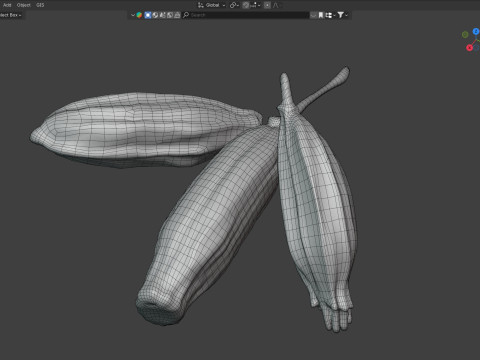The height and width of the screenshot is (360, 480).
Task: Click the green negative Y axis gizmo
Action: tap(465, 34)
